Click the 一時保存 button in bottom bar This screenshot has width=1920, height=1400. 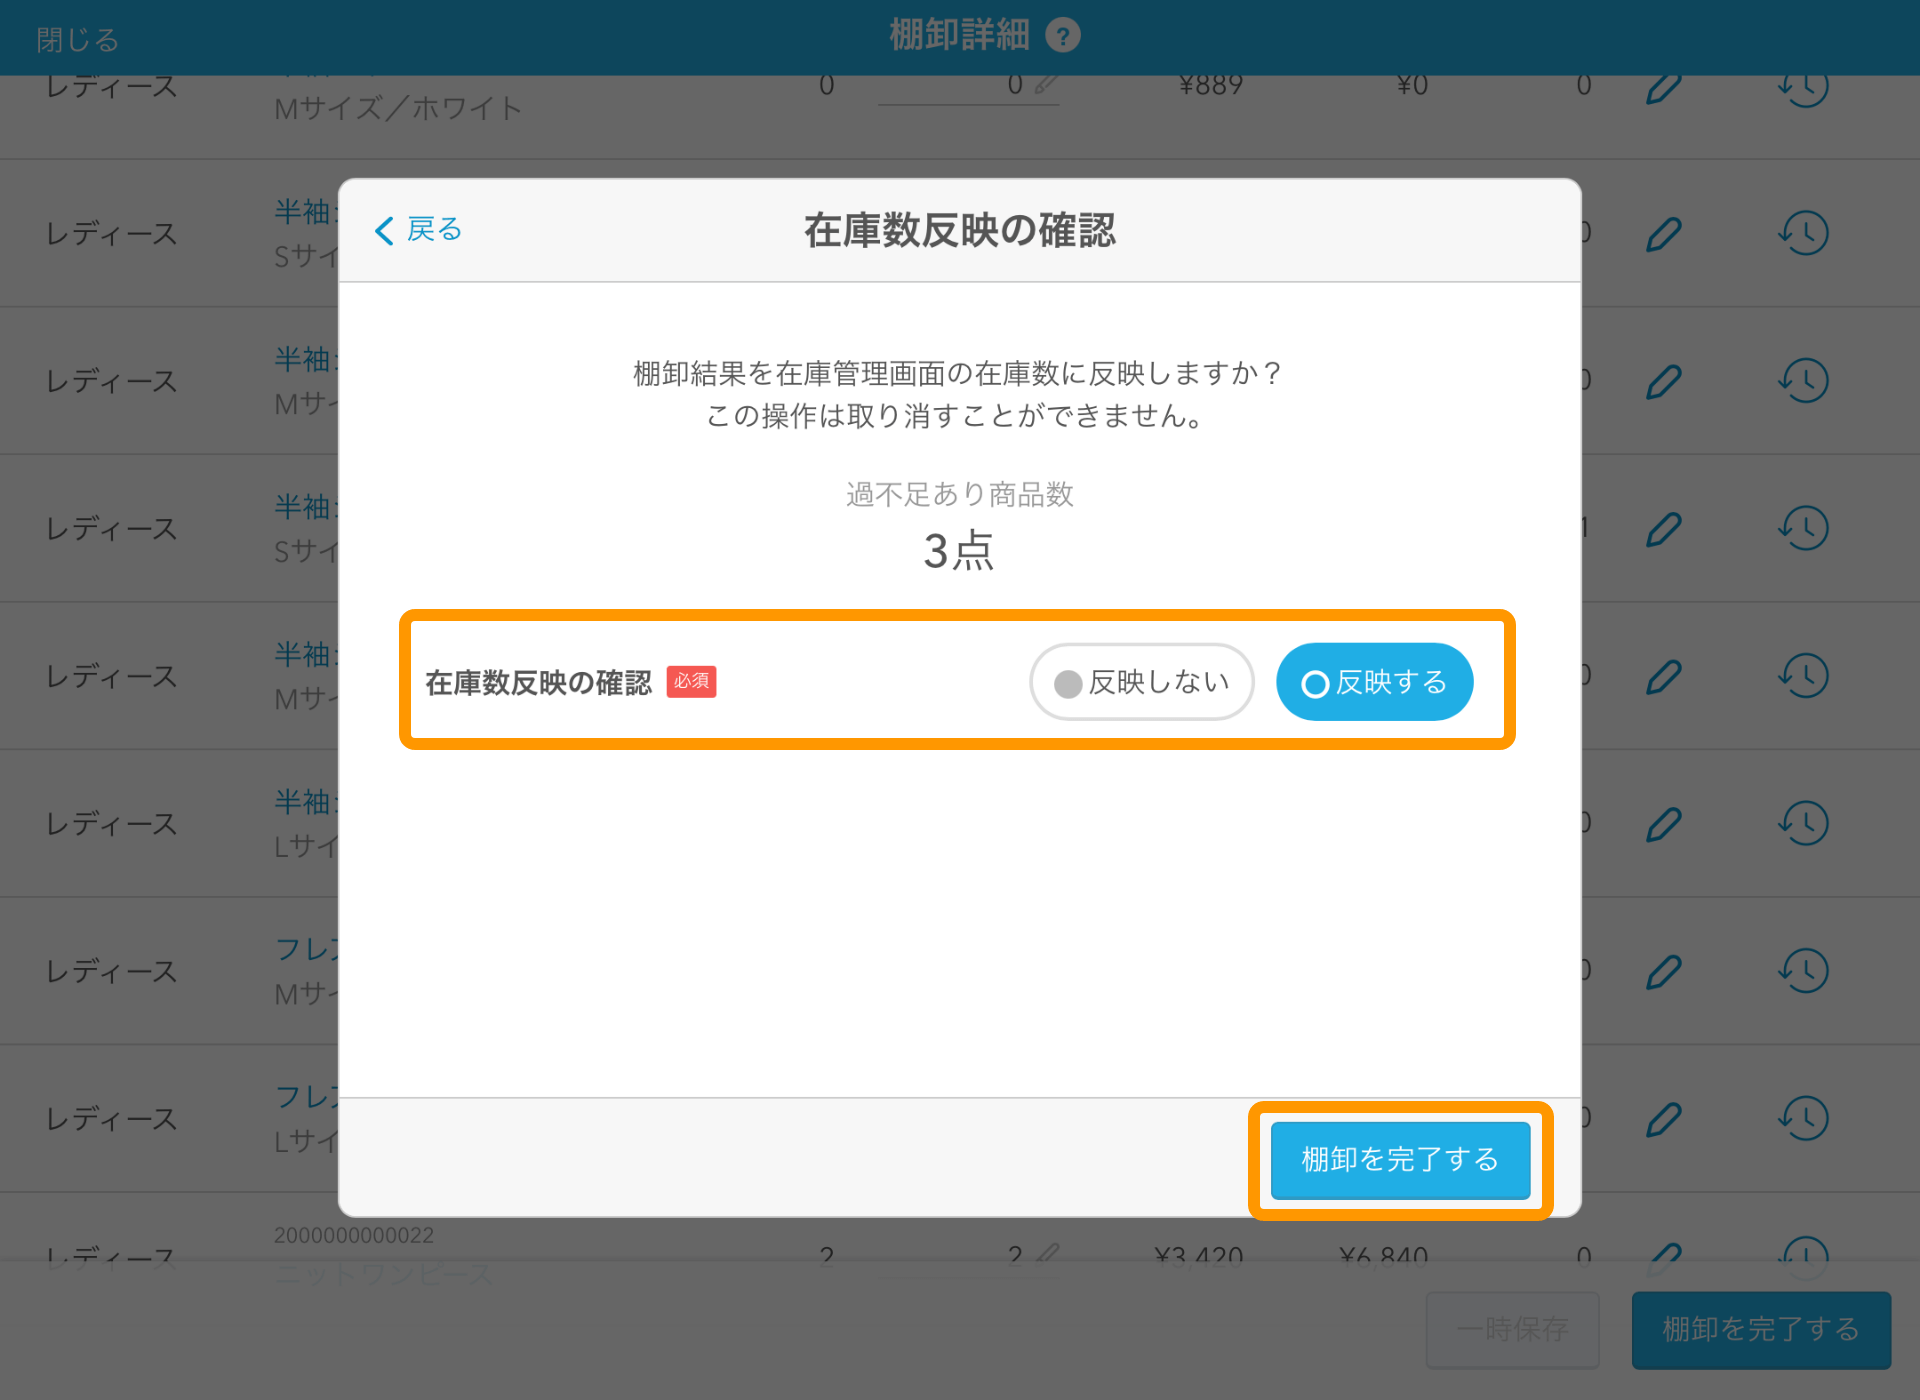1512,1329
